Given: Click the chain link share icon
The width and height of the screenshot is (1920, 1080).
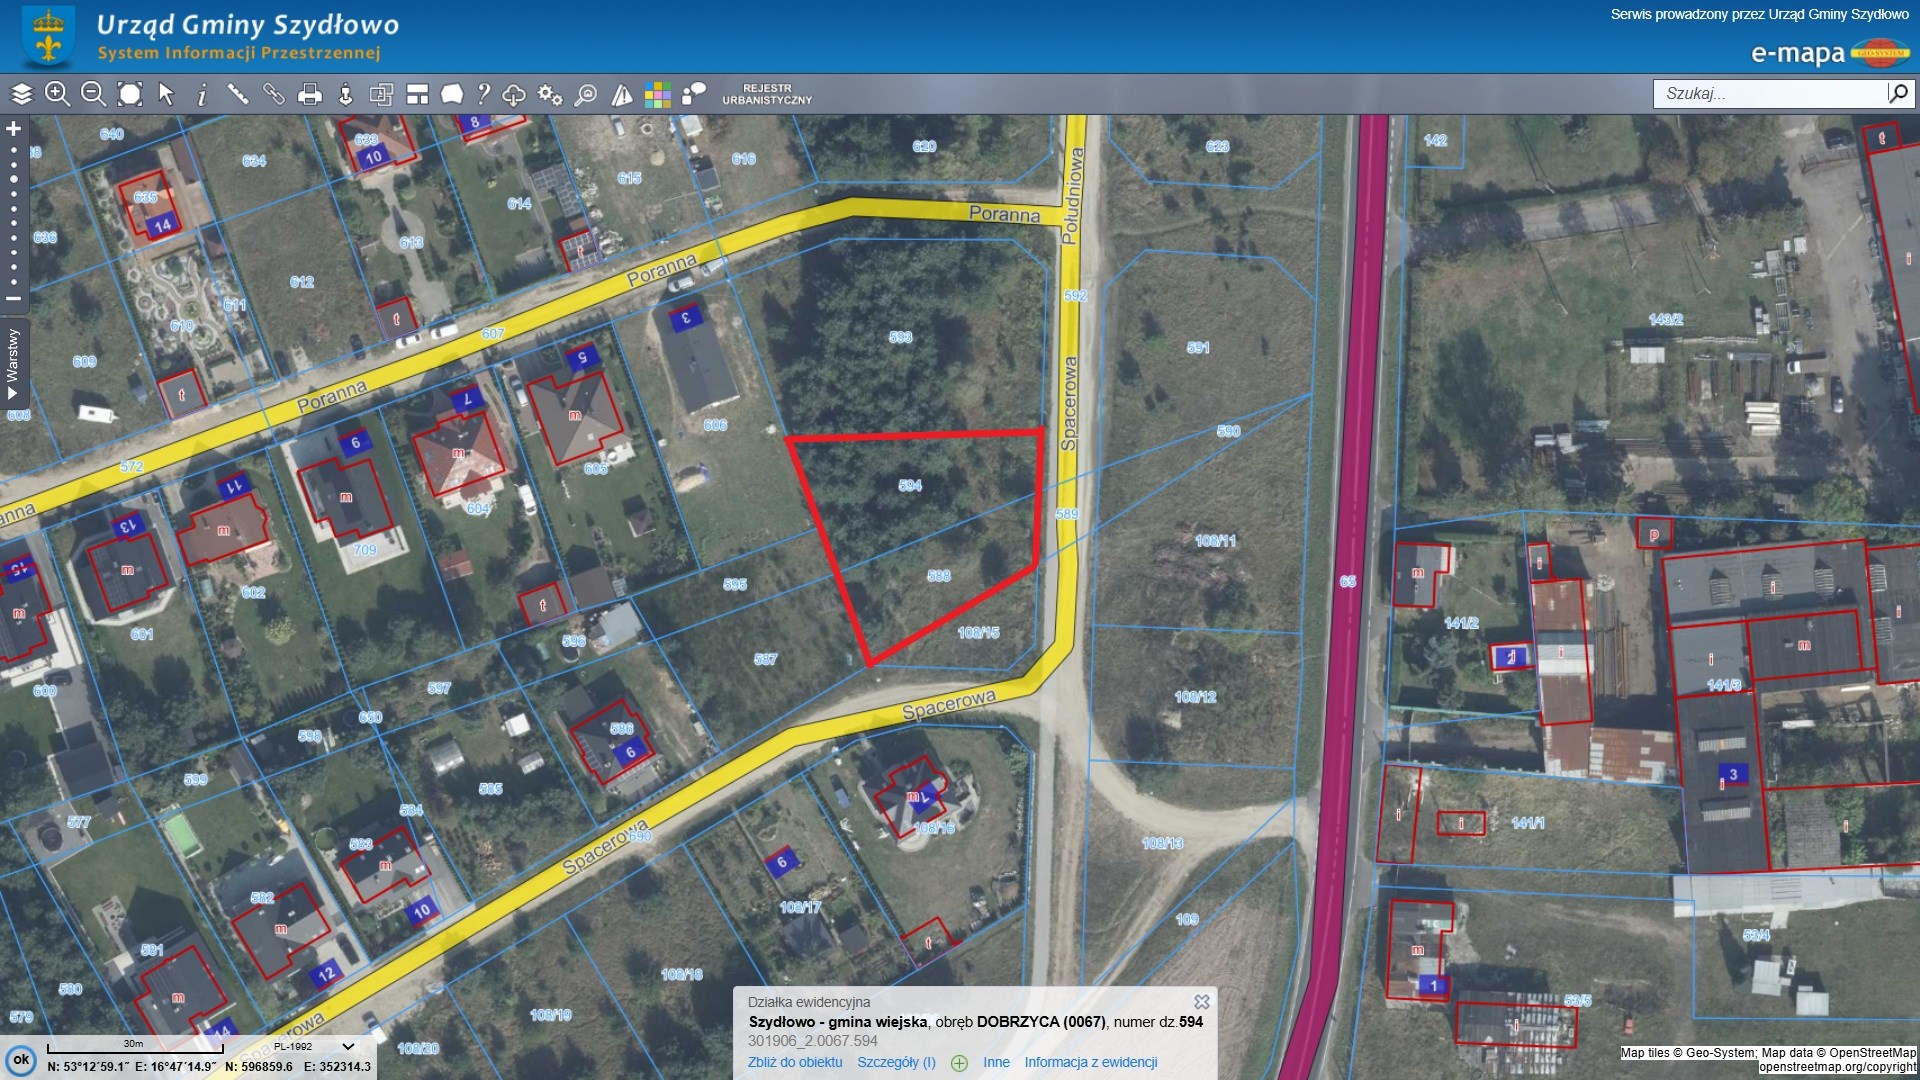Looking at the screenshot, I should click(274, 94).
